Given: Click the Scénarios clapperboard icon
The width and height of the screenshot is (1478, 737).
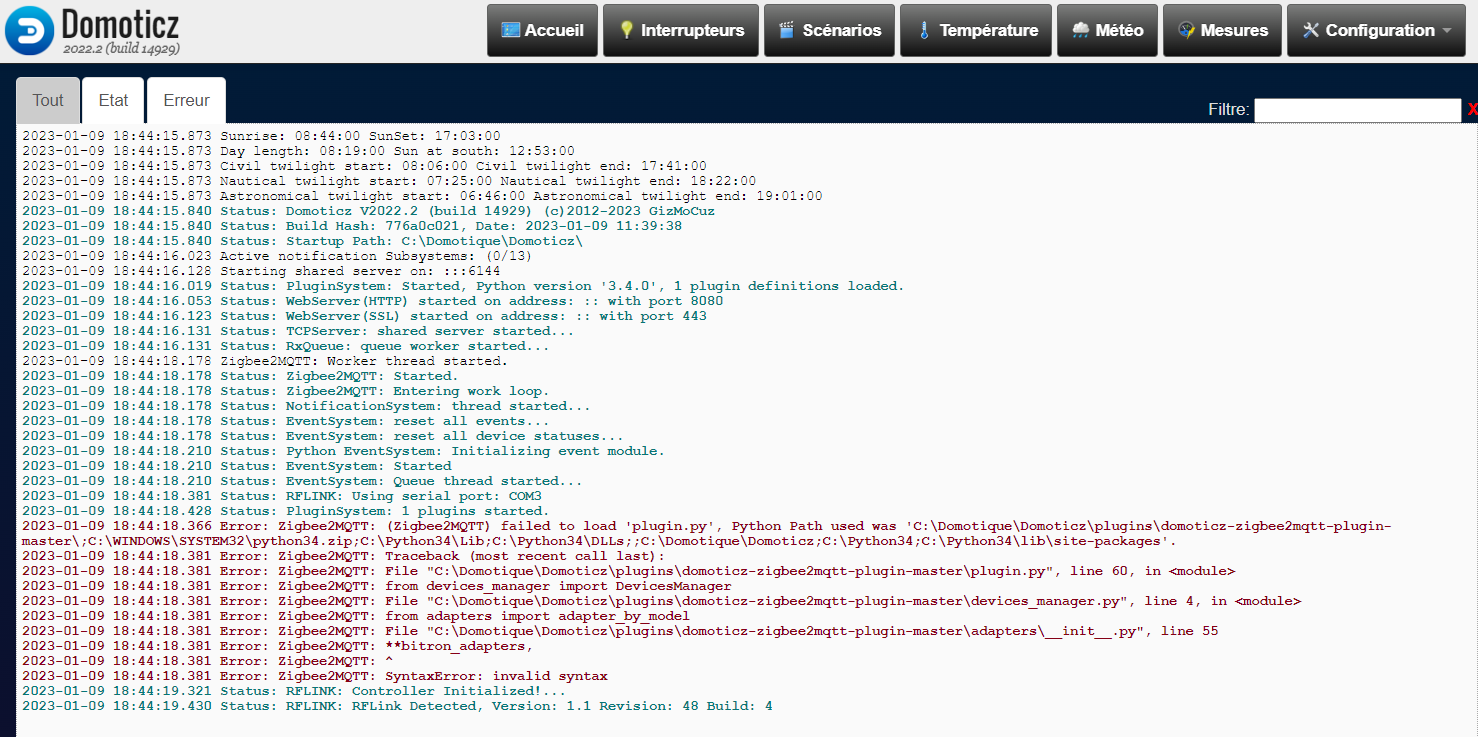Looking at the screenshot, I should pyautogui.click(x=787, y=30).
